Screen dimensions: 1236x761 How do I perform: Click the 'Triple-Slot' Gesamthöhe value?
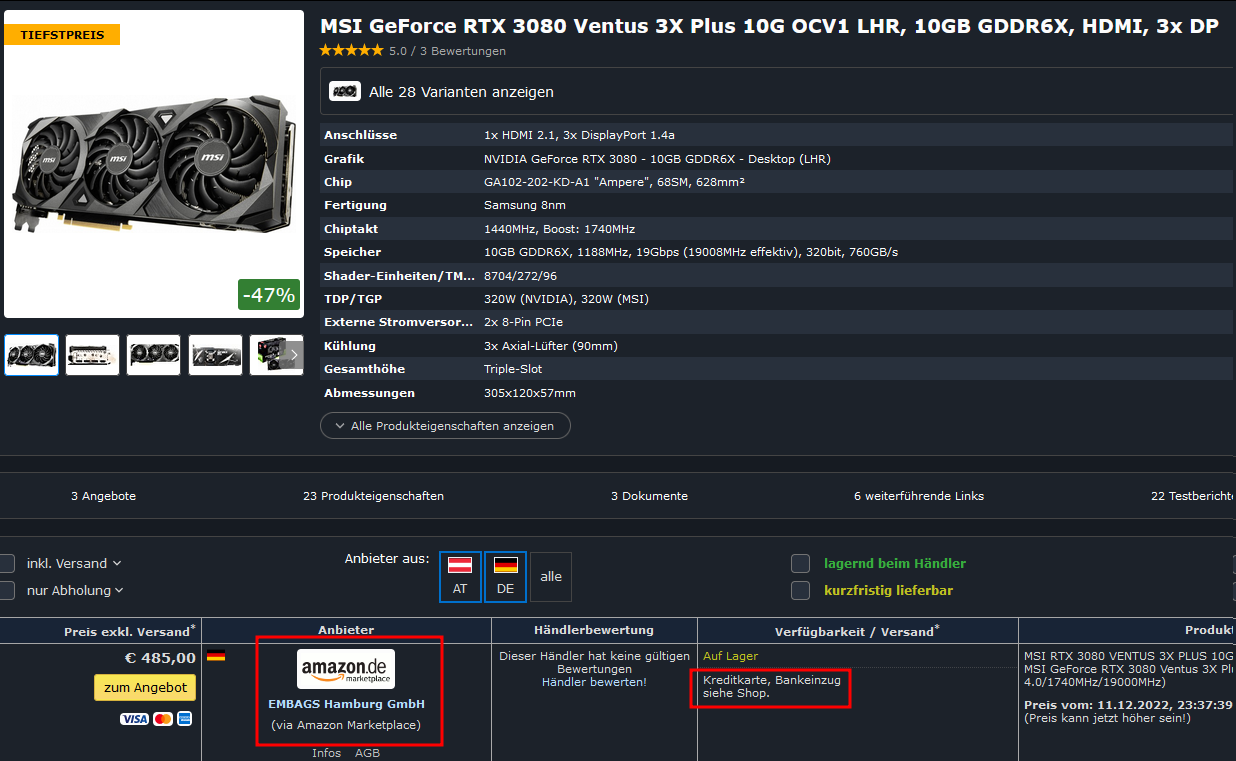pyautogui.click(x=513, y=369)
